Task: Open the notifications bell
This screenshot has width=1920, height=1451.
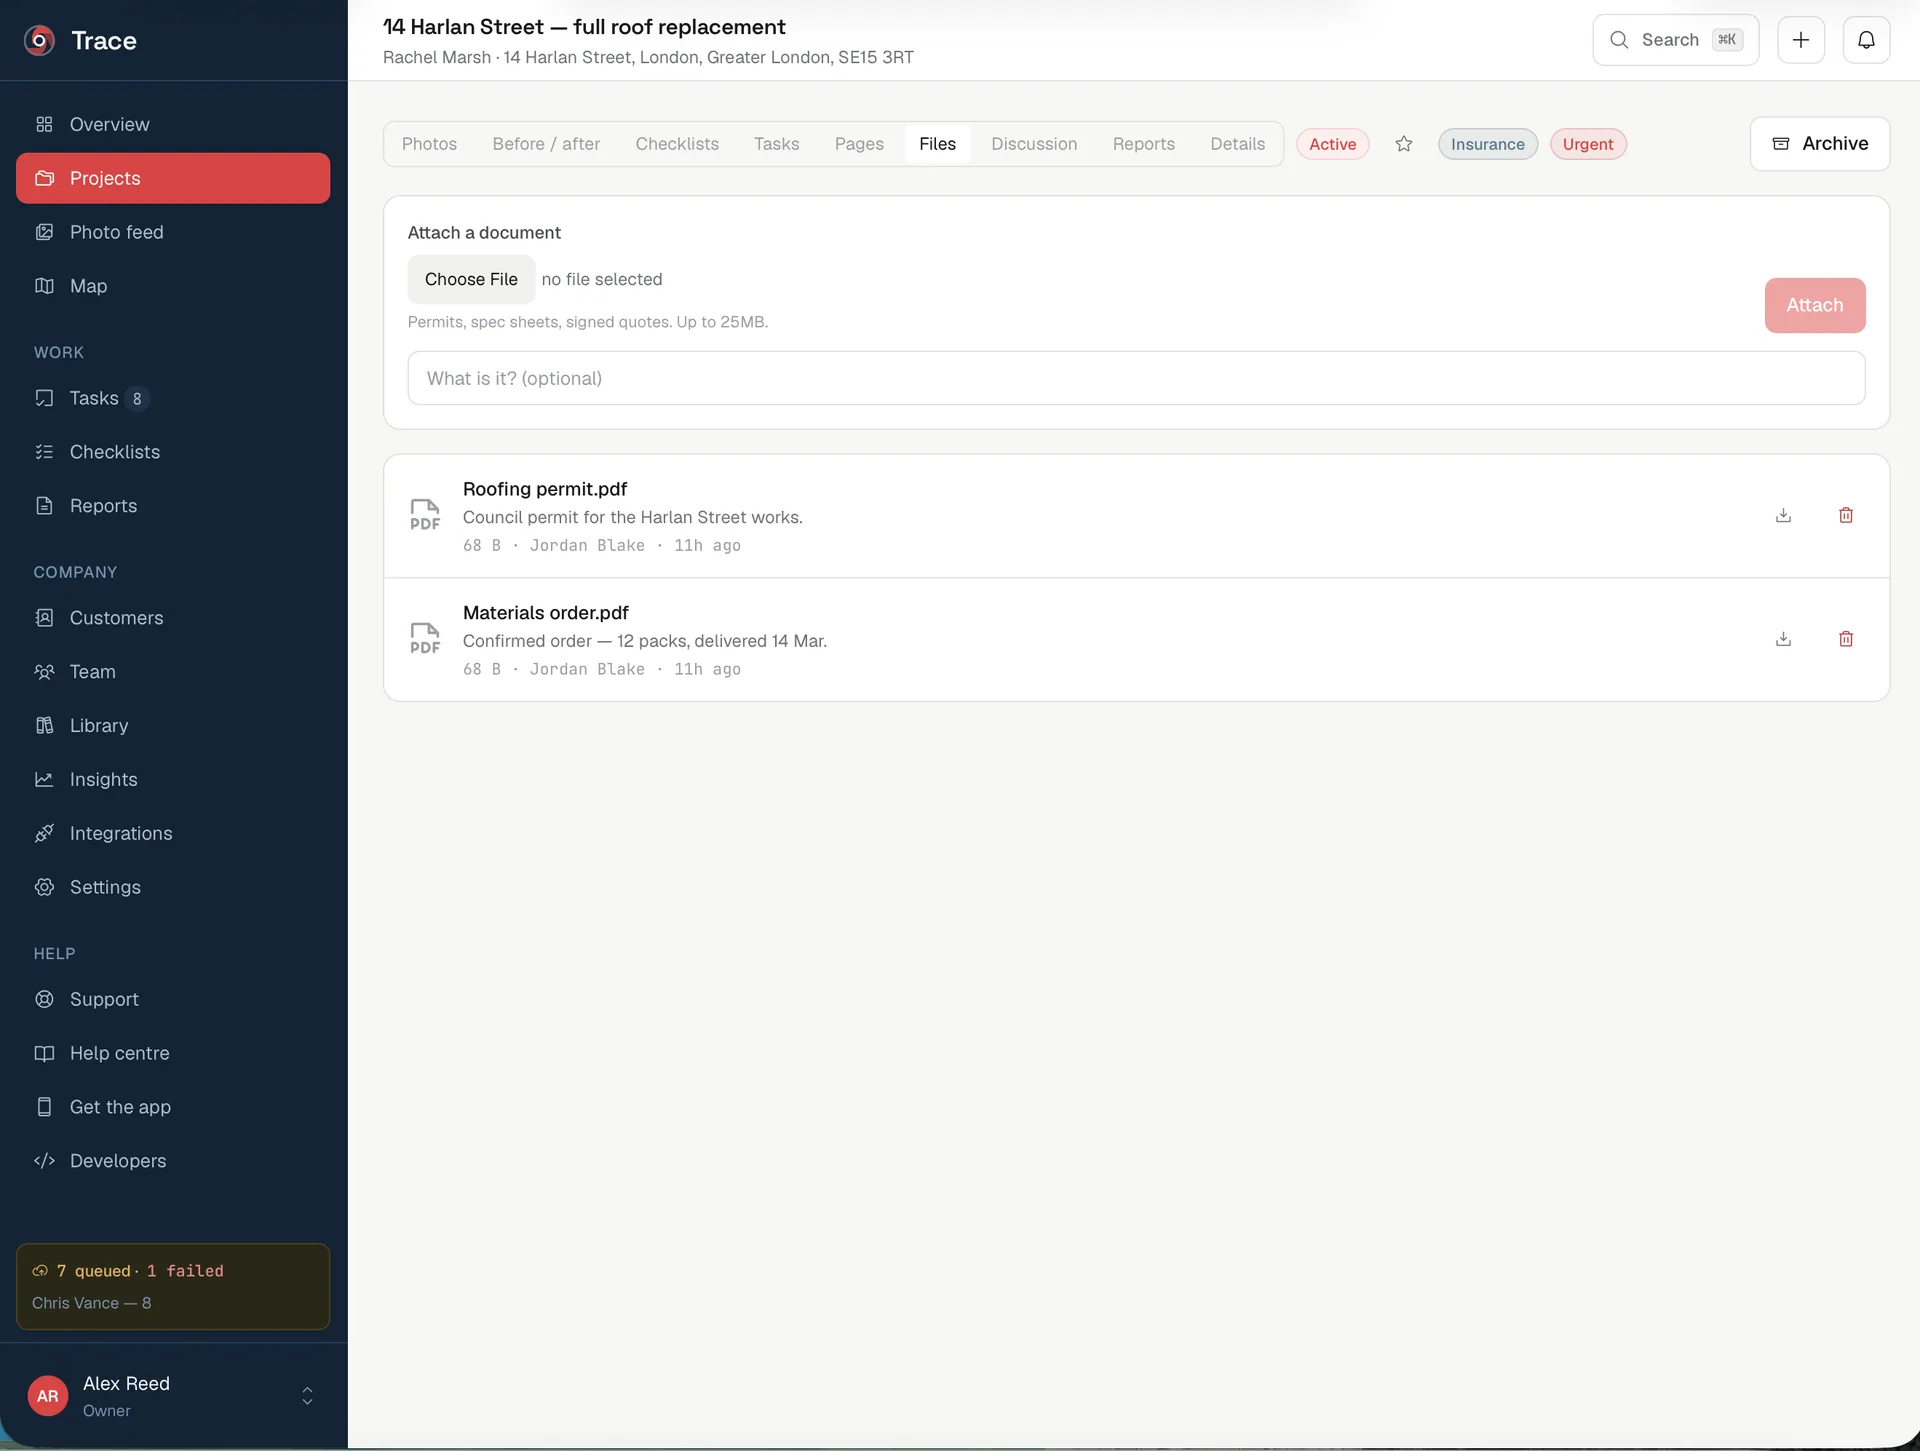Action: click(x=1866, y=40)
